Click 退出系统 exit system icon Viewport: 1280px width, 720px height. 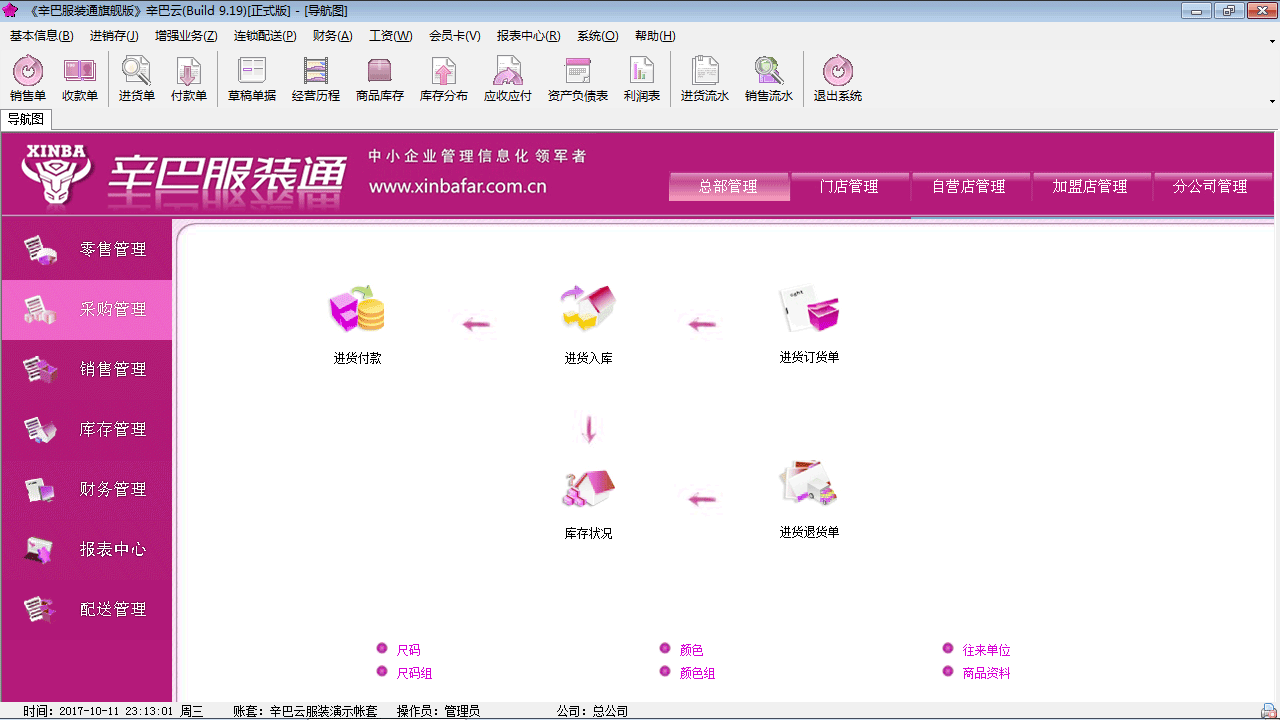838,79
